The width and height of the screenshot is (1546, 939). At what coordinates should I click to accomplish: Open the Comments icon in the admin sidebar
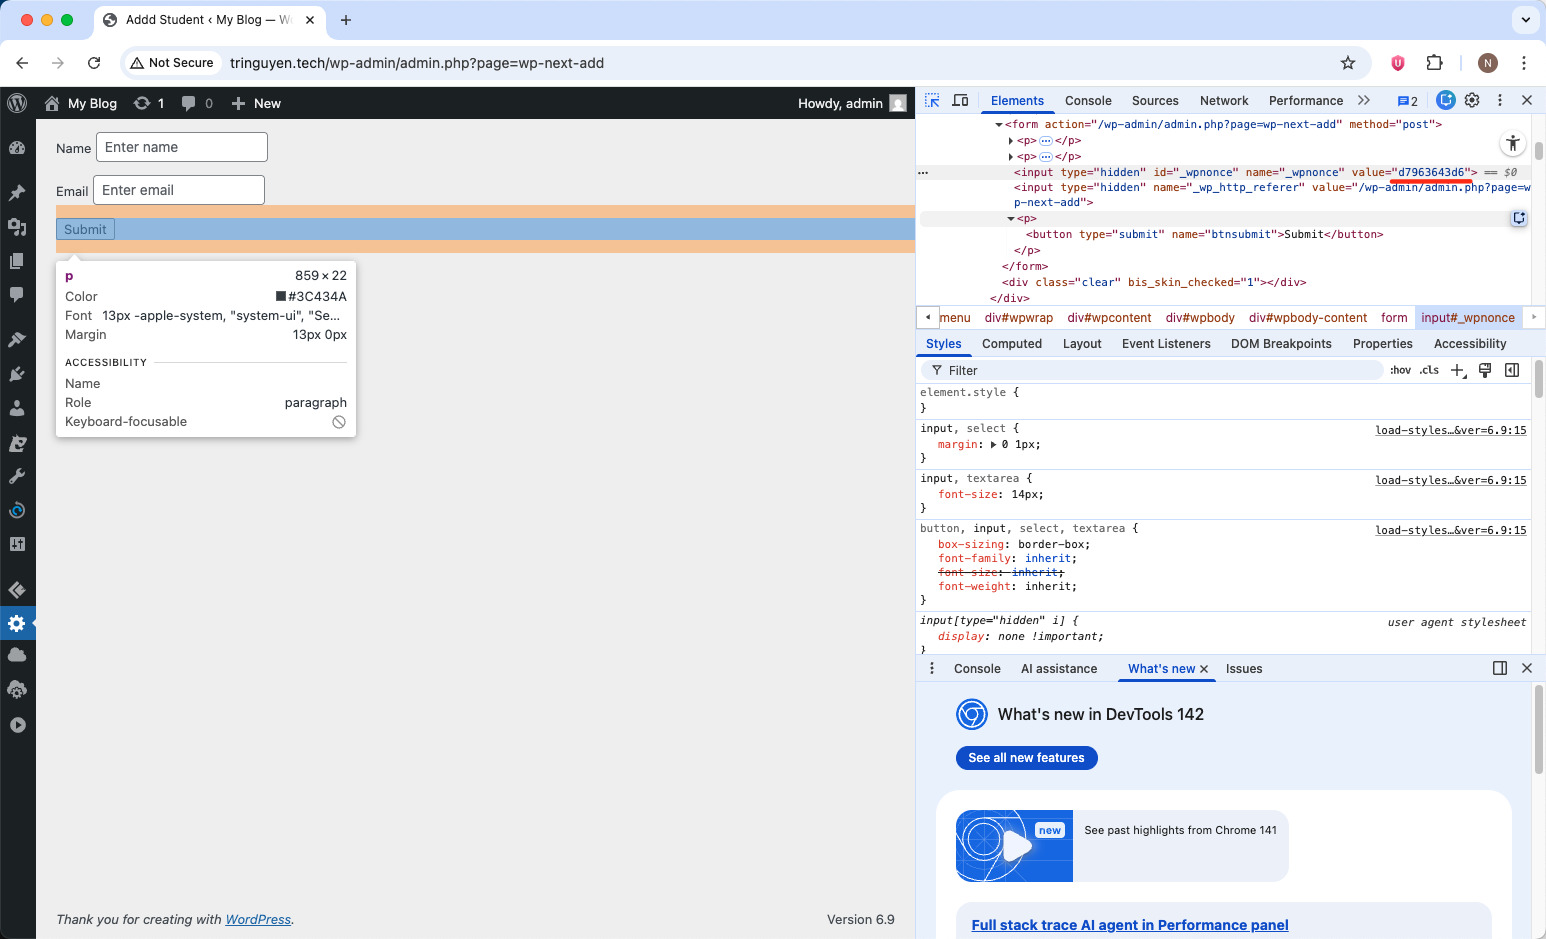[17, 294]
